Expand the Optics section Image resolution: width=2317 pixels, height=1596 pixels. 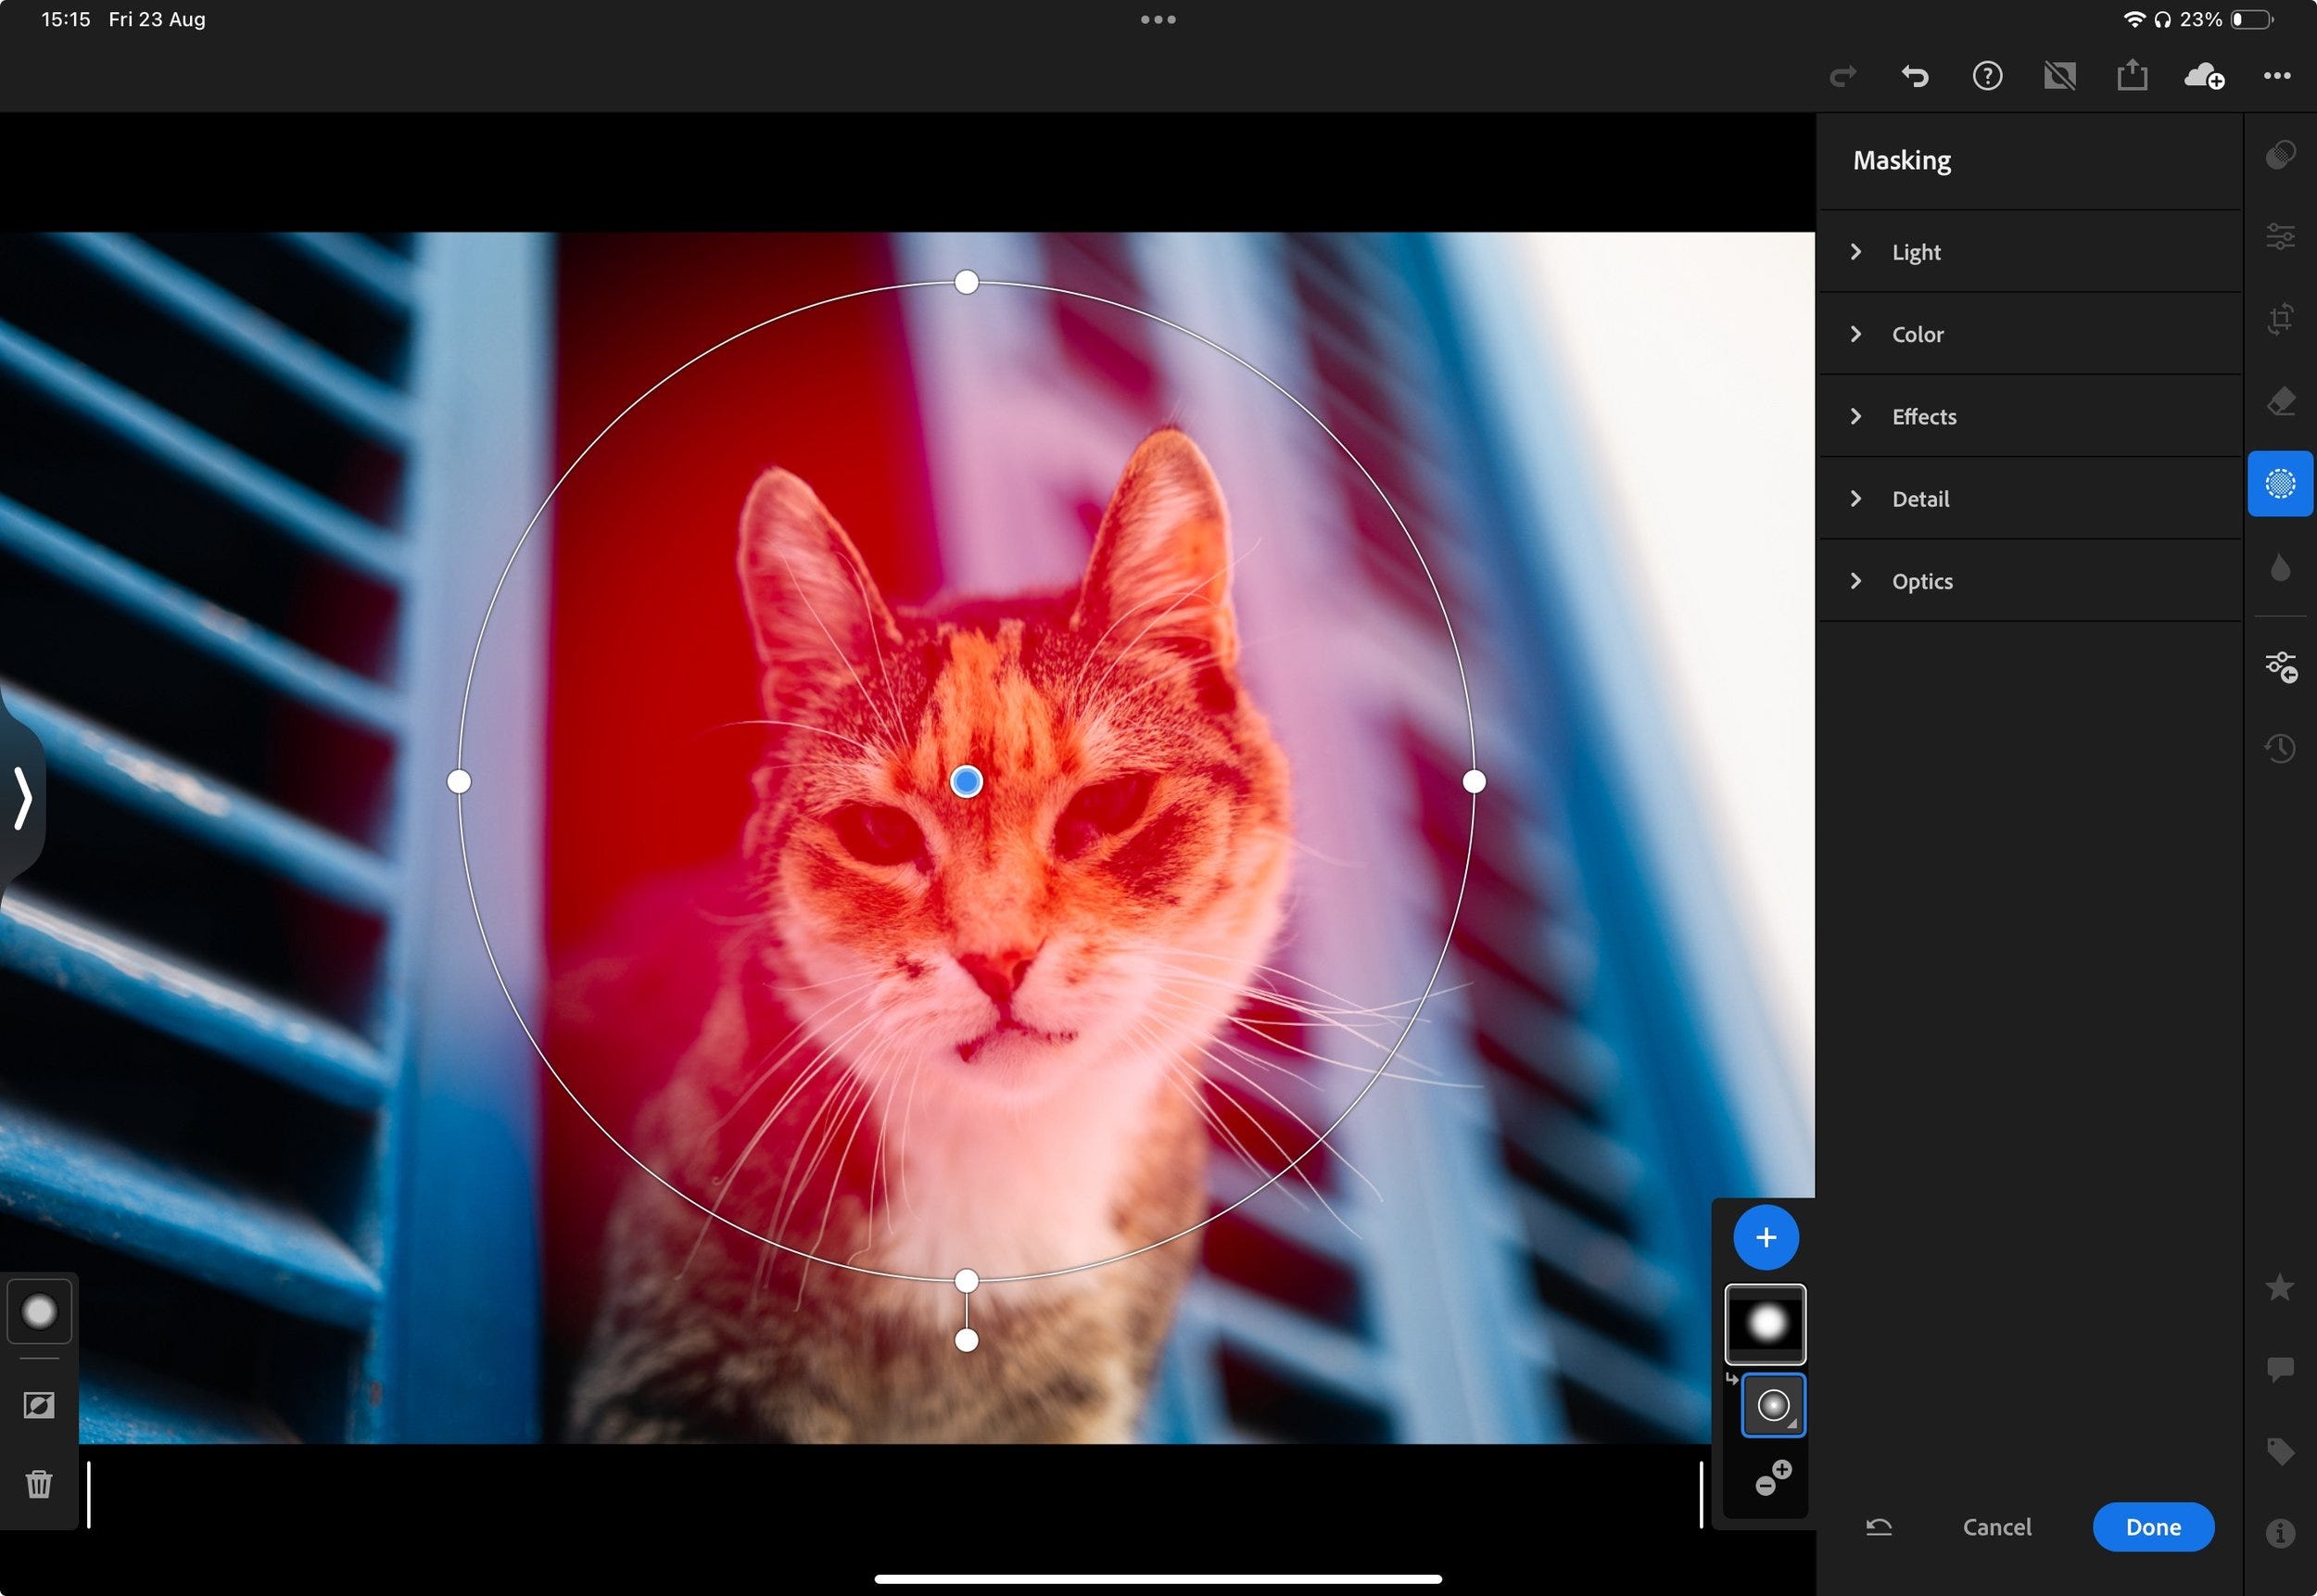tap(1921, 581)
